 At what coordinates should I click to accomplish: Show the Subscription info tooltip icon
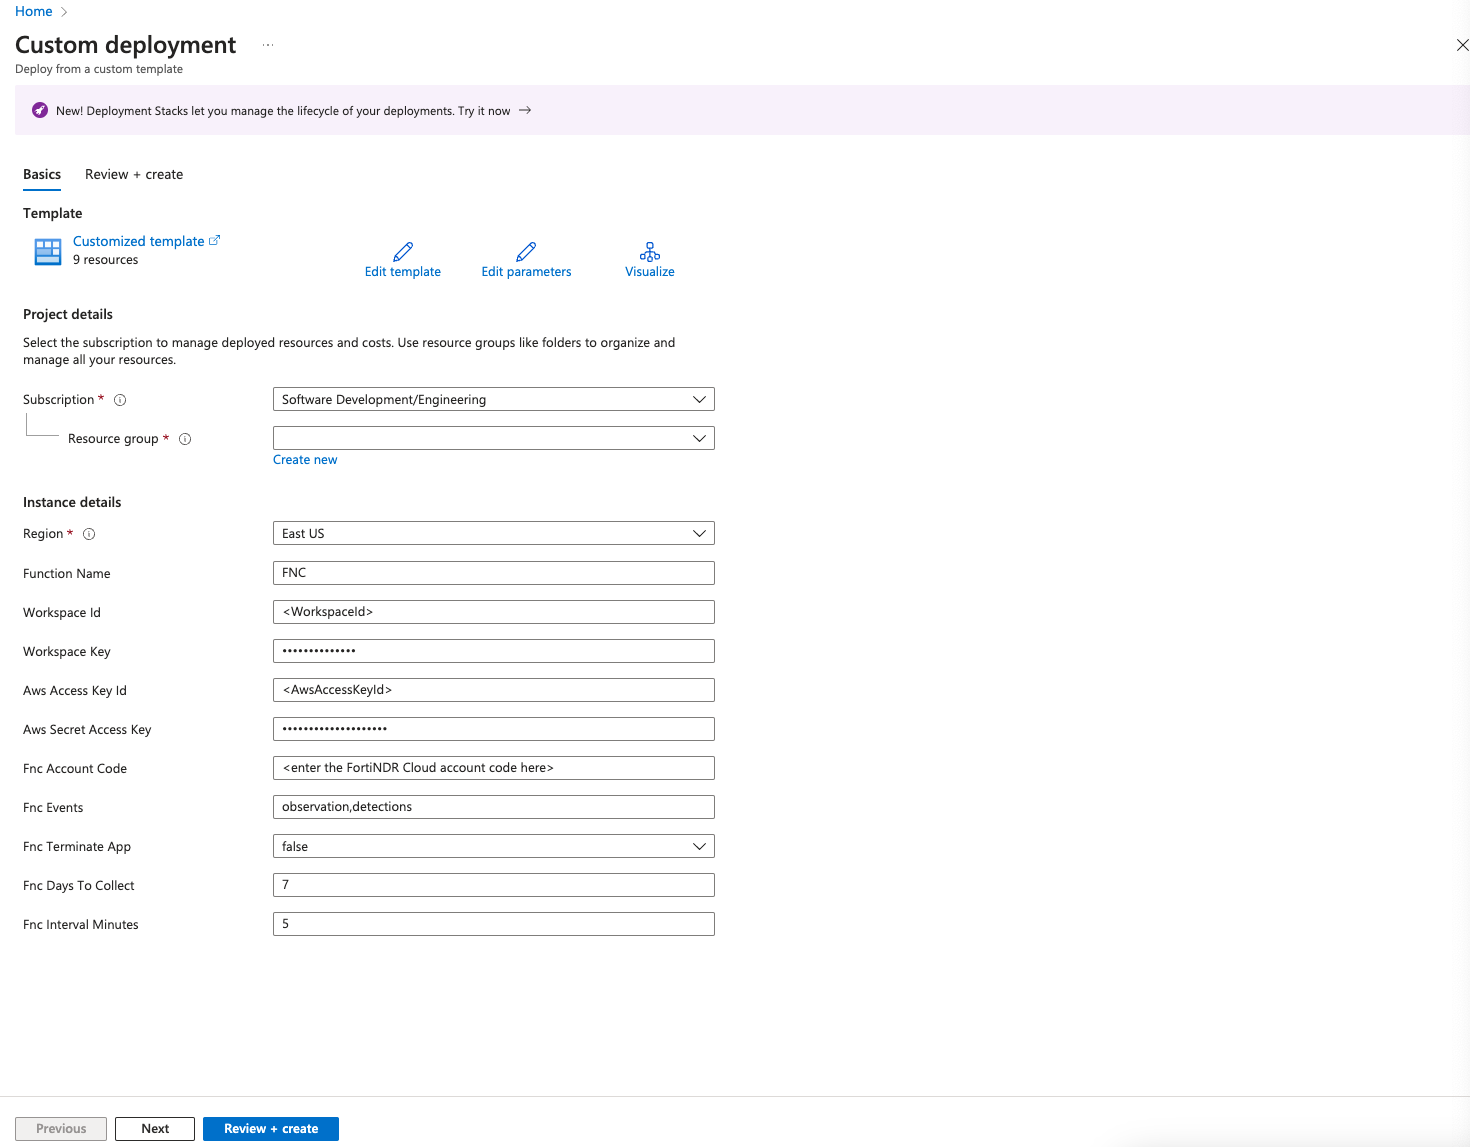click(x=119, y=399)
